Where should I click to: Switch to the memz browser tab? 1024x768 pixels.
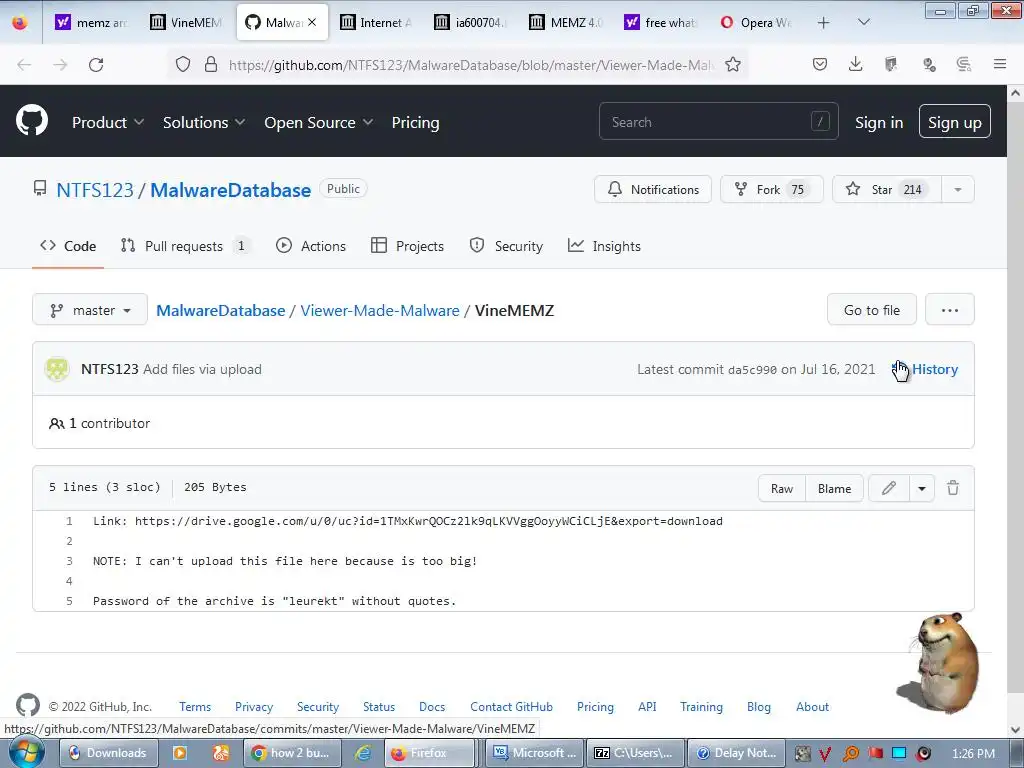91,22
